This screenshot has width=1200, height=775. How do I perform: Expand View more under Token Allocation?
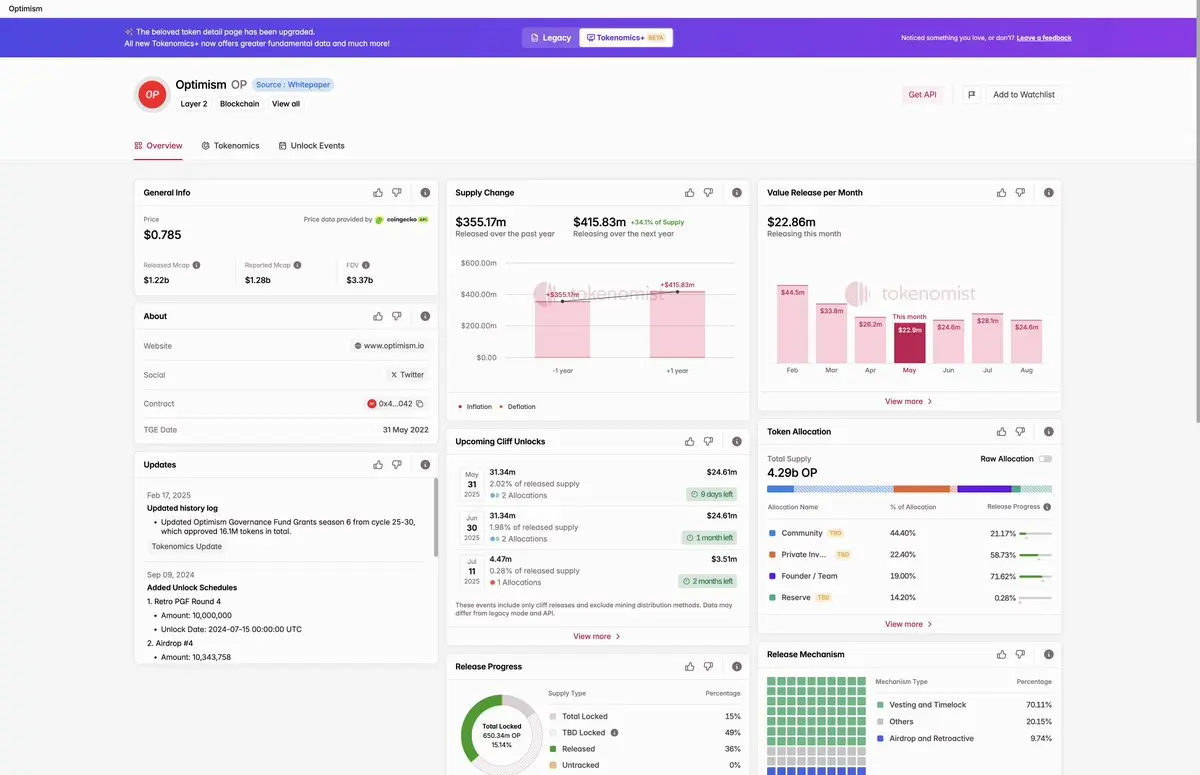click(909, 624)
